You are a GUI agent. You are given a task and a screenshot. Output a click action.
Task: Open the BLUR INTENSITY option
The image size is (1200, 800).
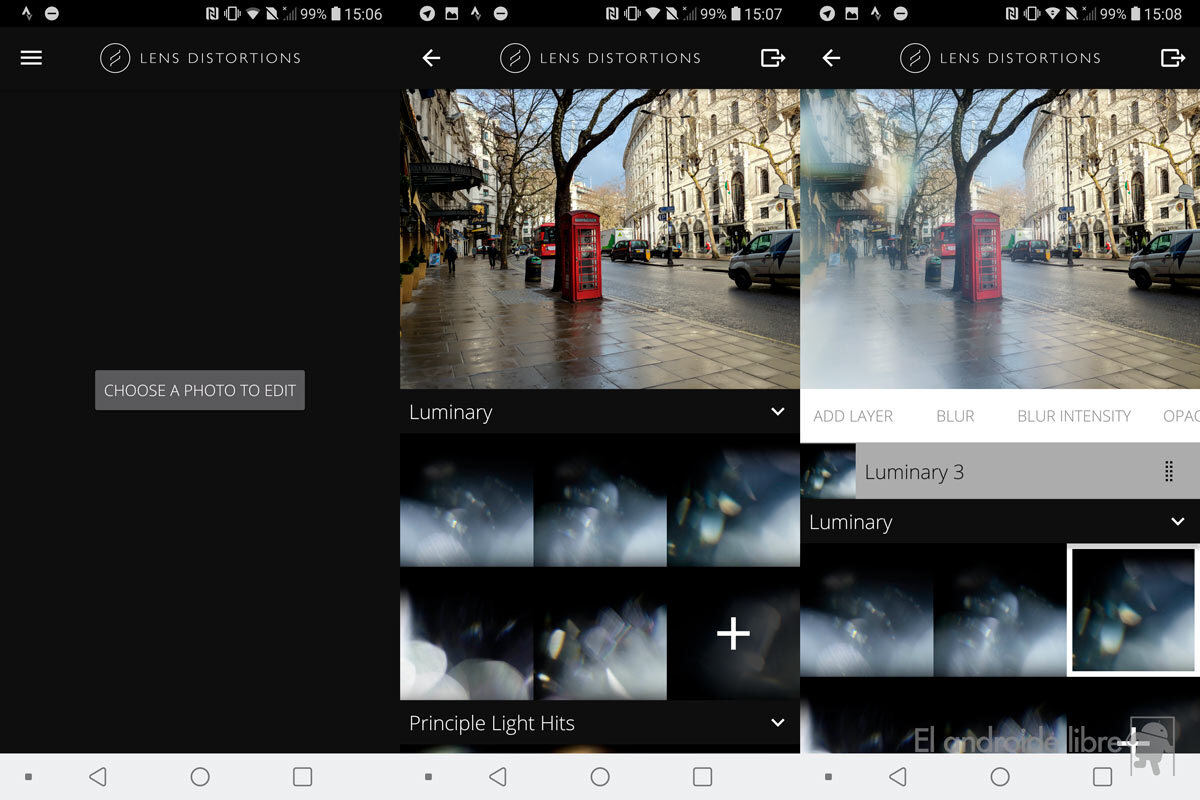coord(1074,416)
